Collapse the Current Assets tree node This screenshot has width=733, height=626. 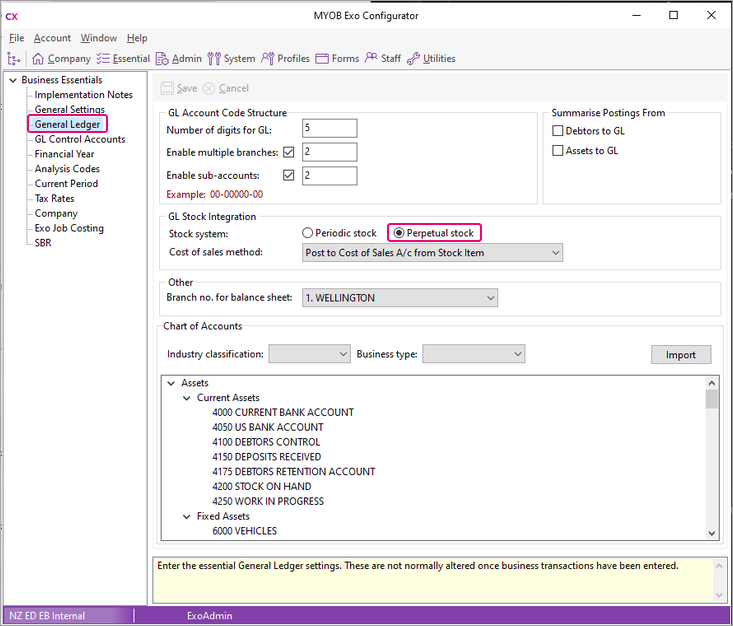coord(187,398)
